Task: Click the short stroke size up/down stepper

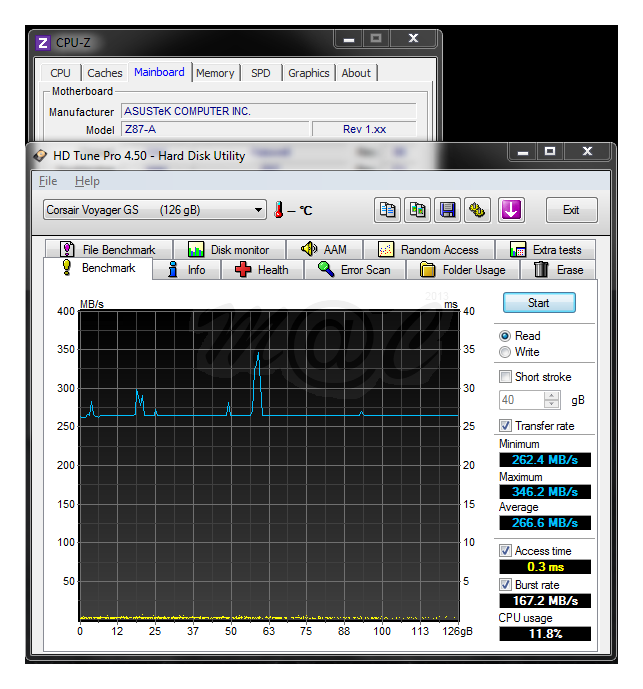Action: (x=552, y=400)
